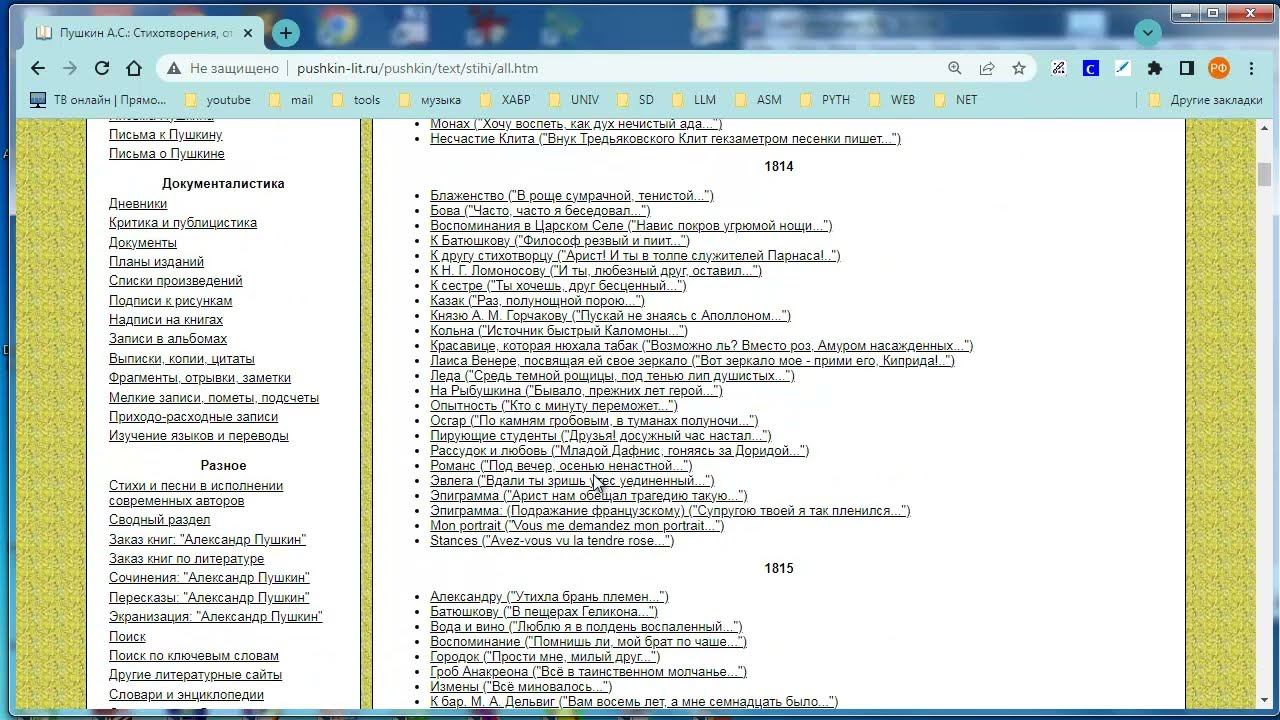This screenshot has height=720, width=1280.
Task: Open Записи в альбомах link
Action: [x=168, y=339]
